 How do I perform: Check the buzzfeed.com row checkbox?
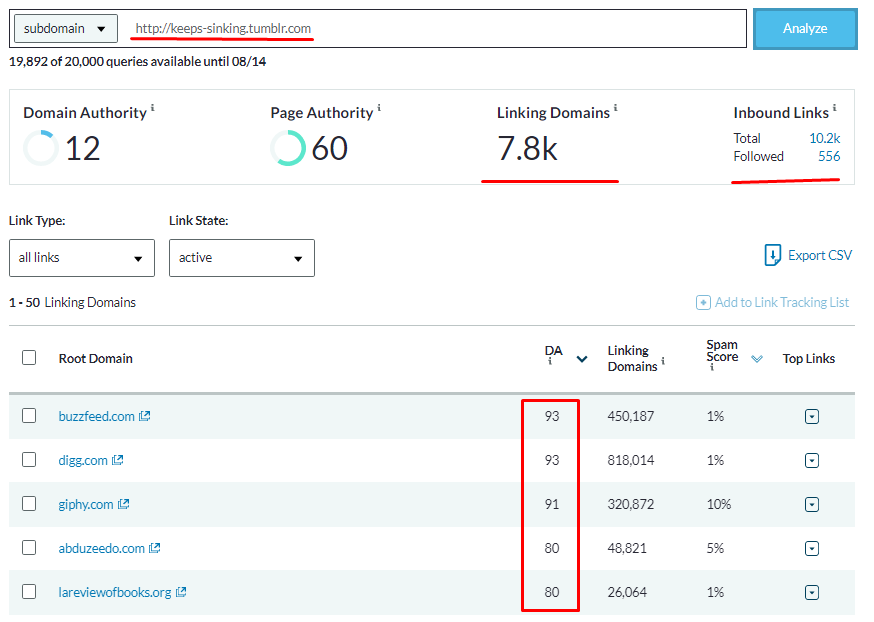pos(29,415)
